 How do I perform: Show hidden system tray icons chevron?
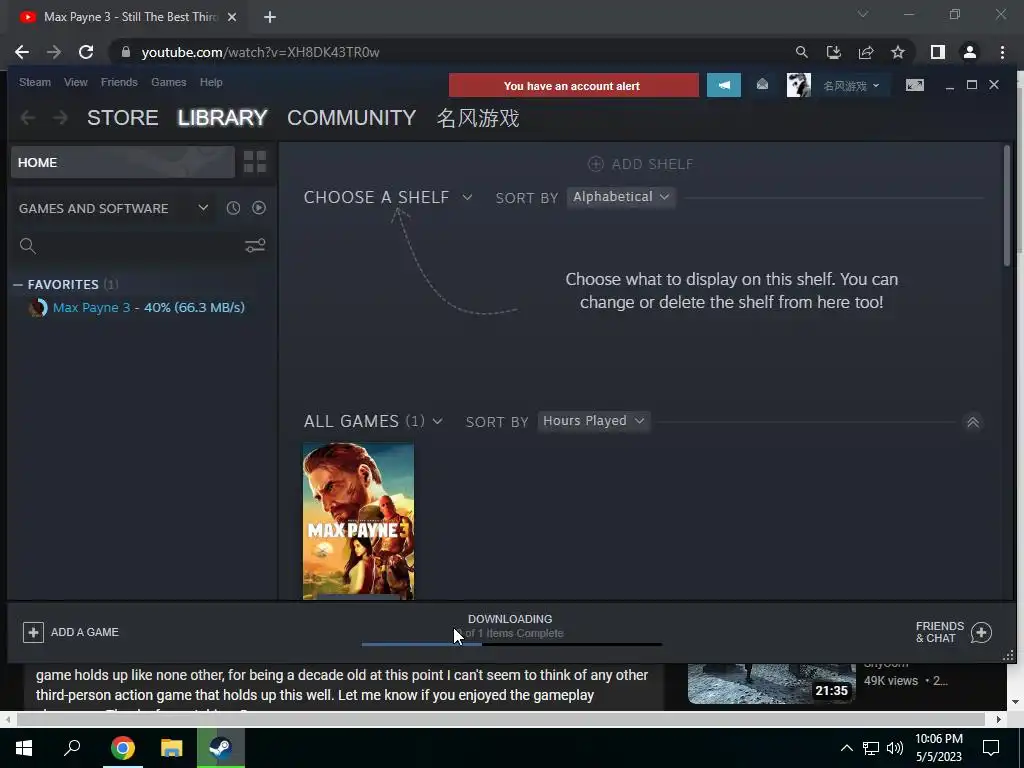[846, 748]
